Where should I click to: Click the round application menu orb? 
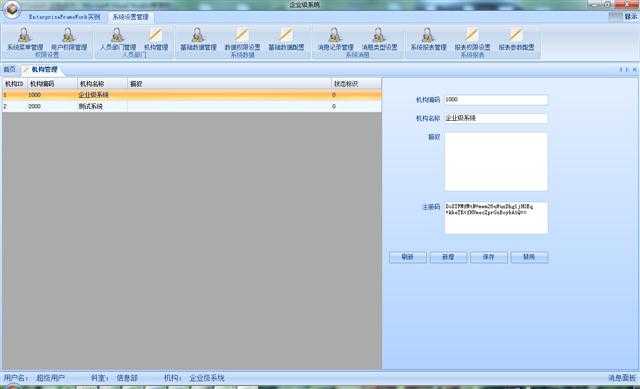tap(11, 9)
